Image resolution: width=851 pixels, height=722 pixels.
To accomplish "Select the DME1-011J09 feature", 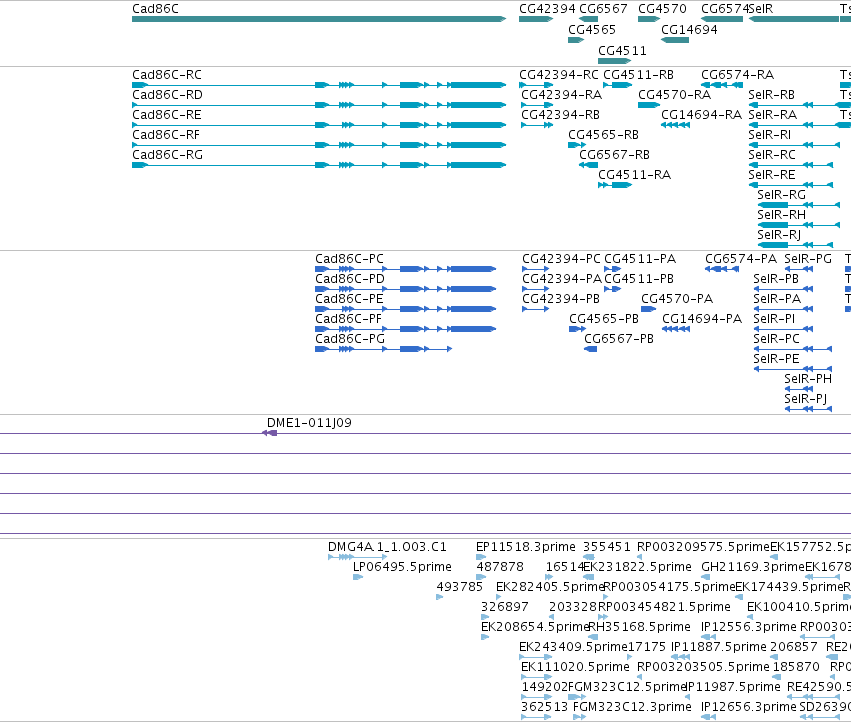I will pyautogui.click(x=270, y=433).
